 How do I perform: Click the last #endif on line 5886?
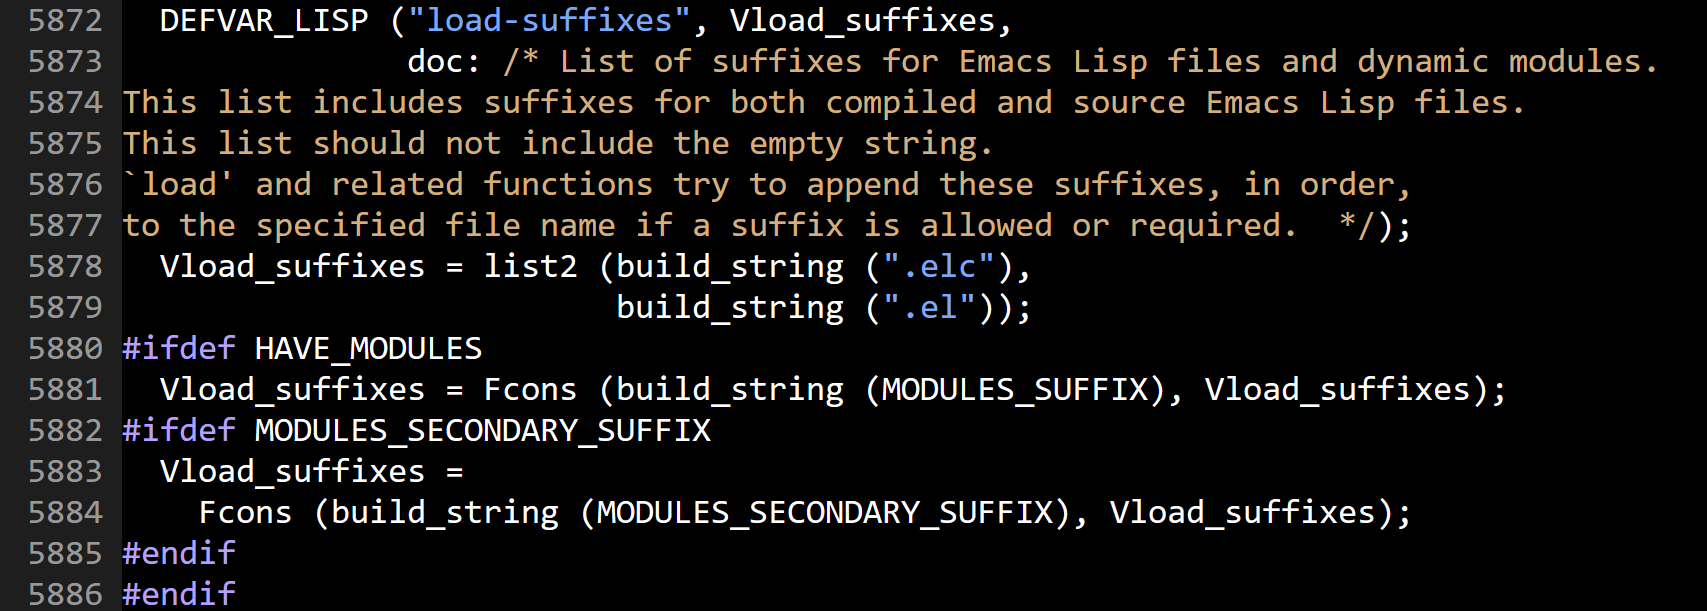pos(179,594)
